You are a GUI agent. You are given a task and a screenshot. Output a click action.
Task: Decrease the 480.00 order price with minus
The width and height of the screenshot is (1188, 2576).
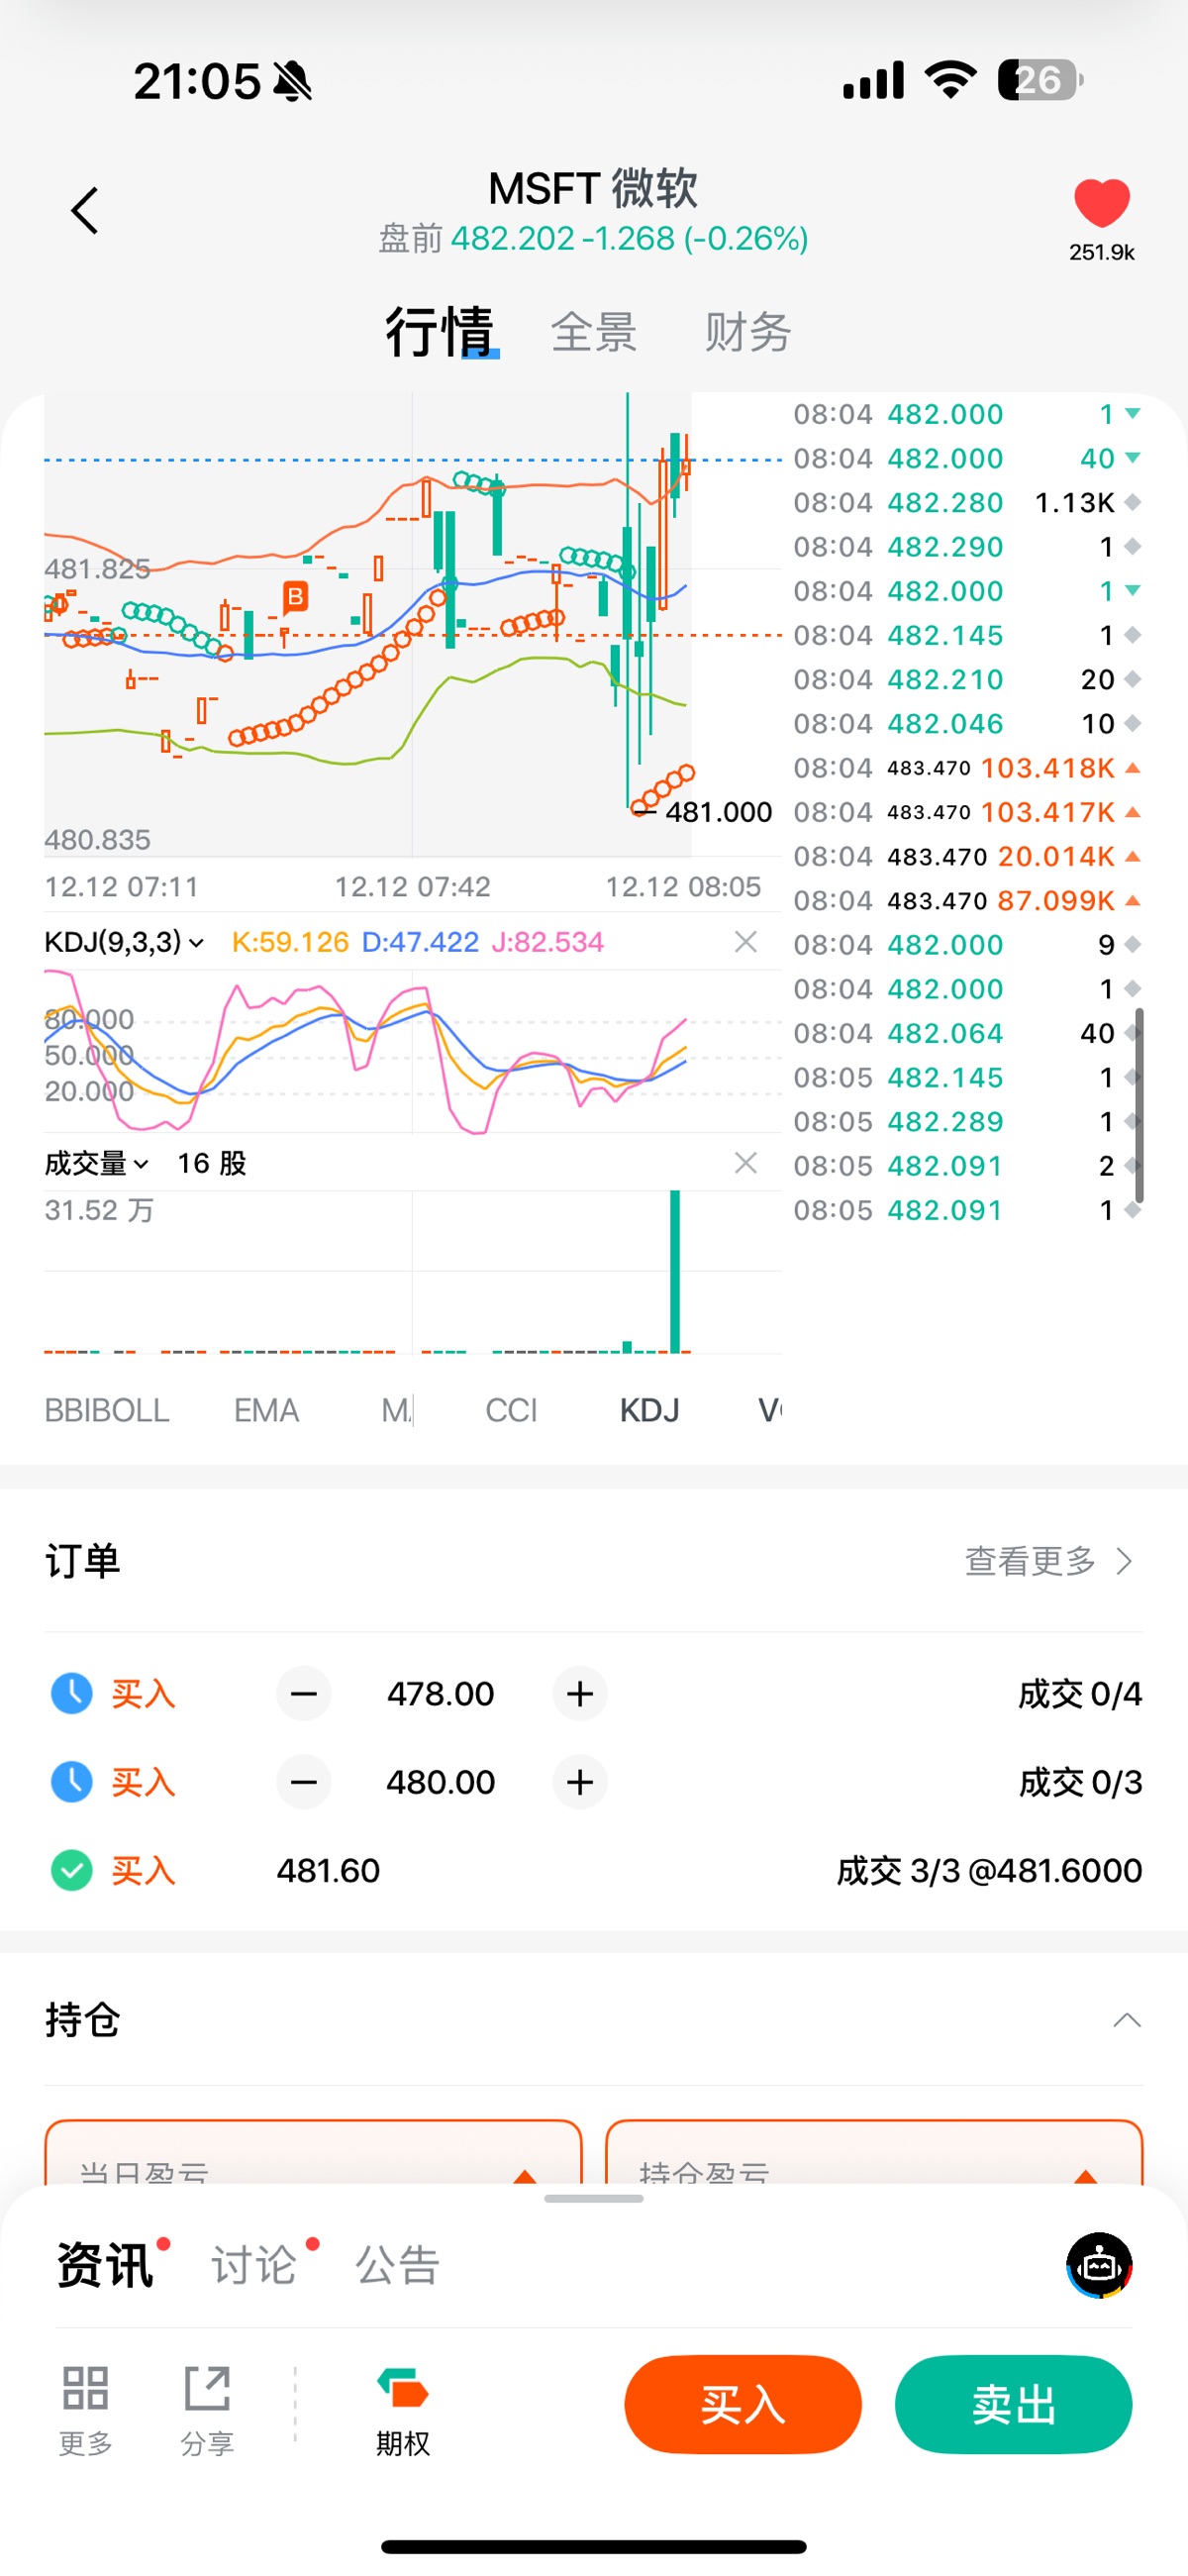pos(304,1782)
